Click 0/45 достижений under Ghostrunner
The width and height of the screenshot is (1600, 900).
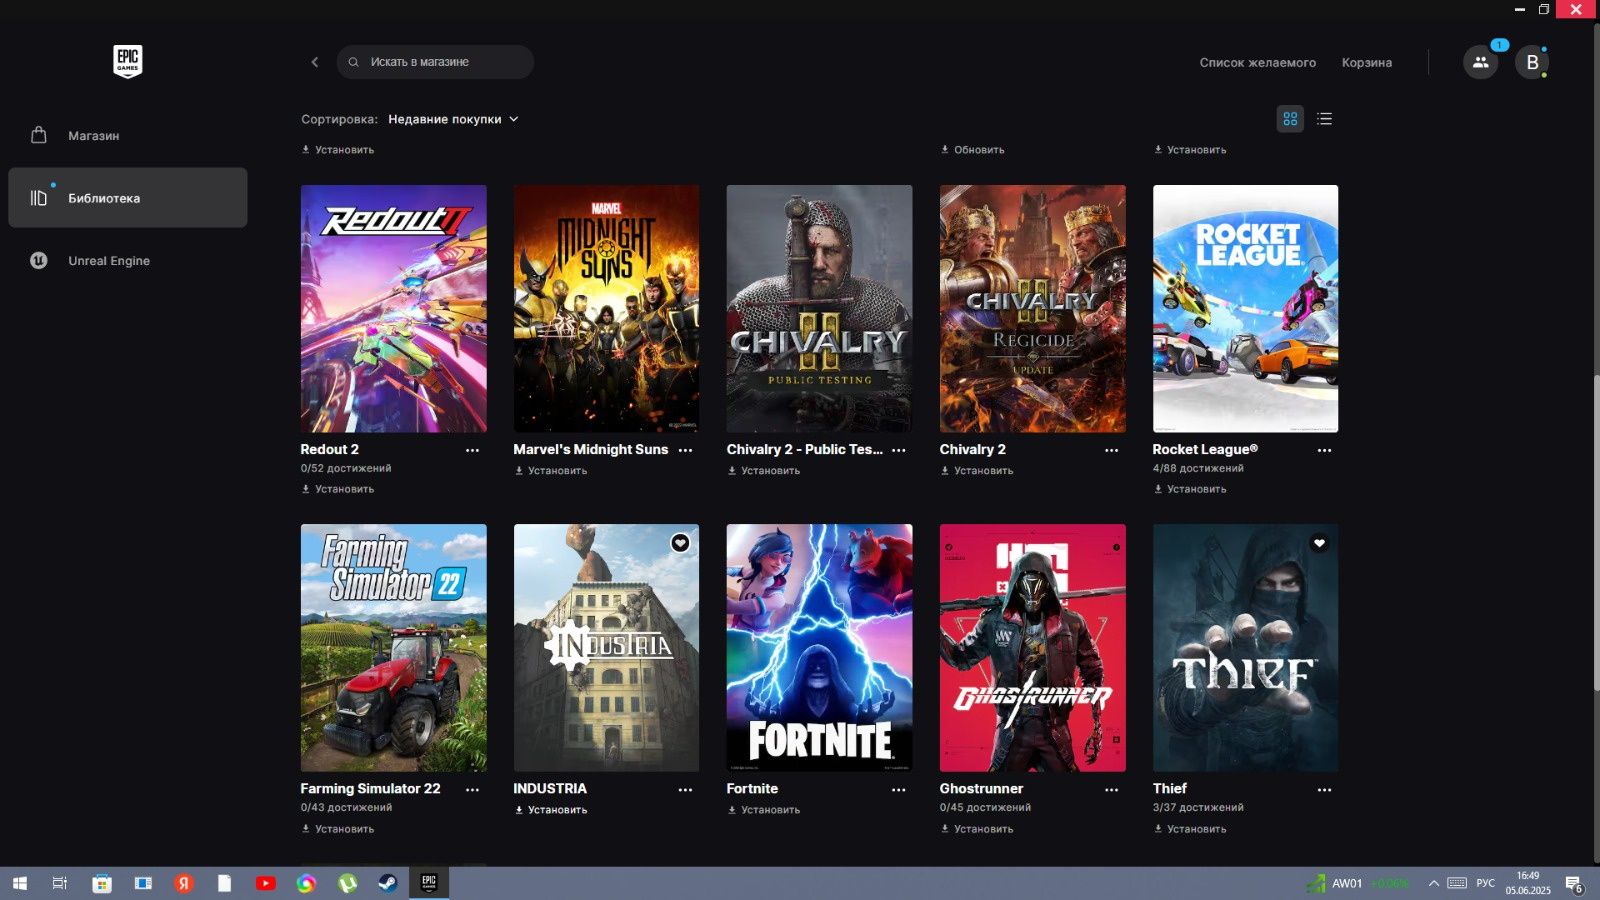(985, 808)
